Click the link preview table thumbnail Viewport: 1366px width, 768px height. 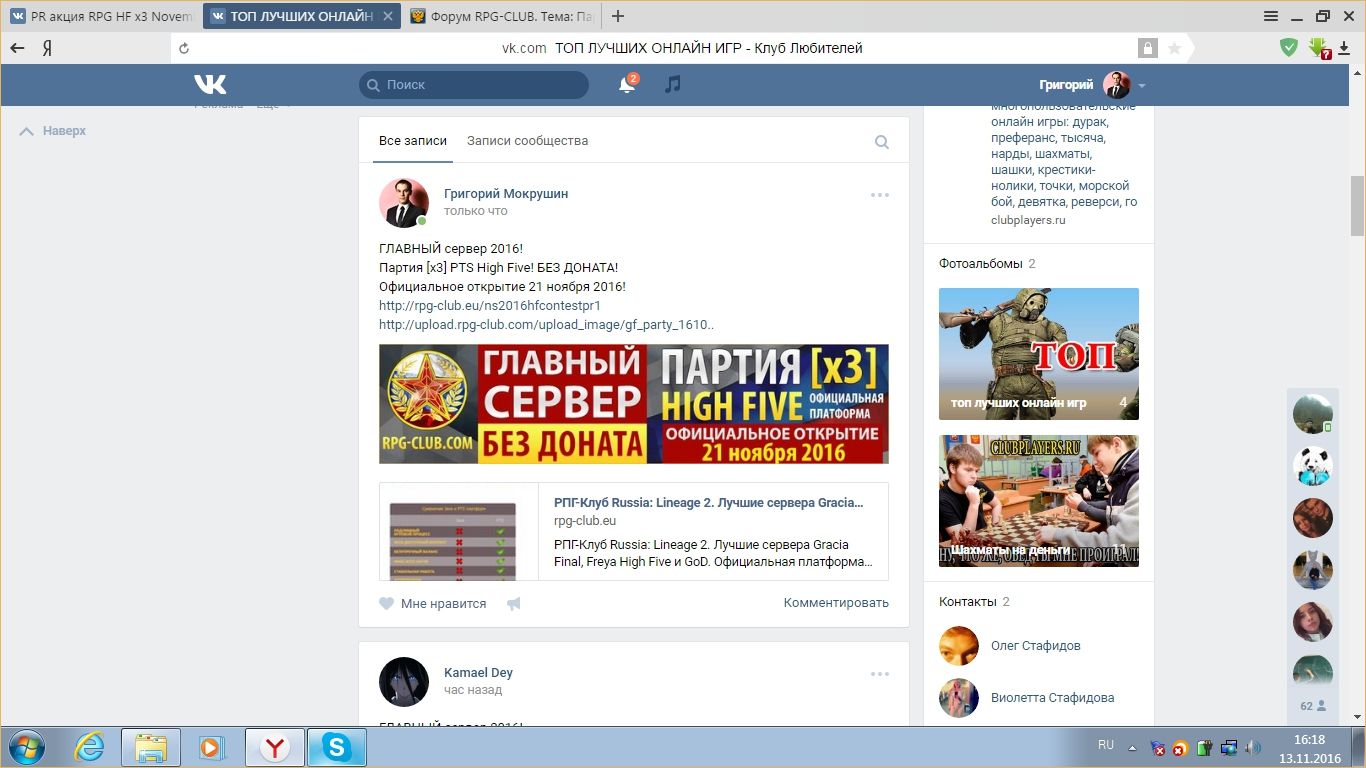click(459, 532)
